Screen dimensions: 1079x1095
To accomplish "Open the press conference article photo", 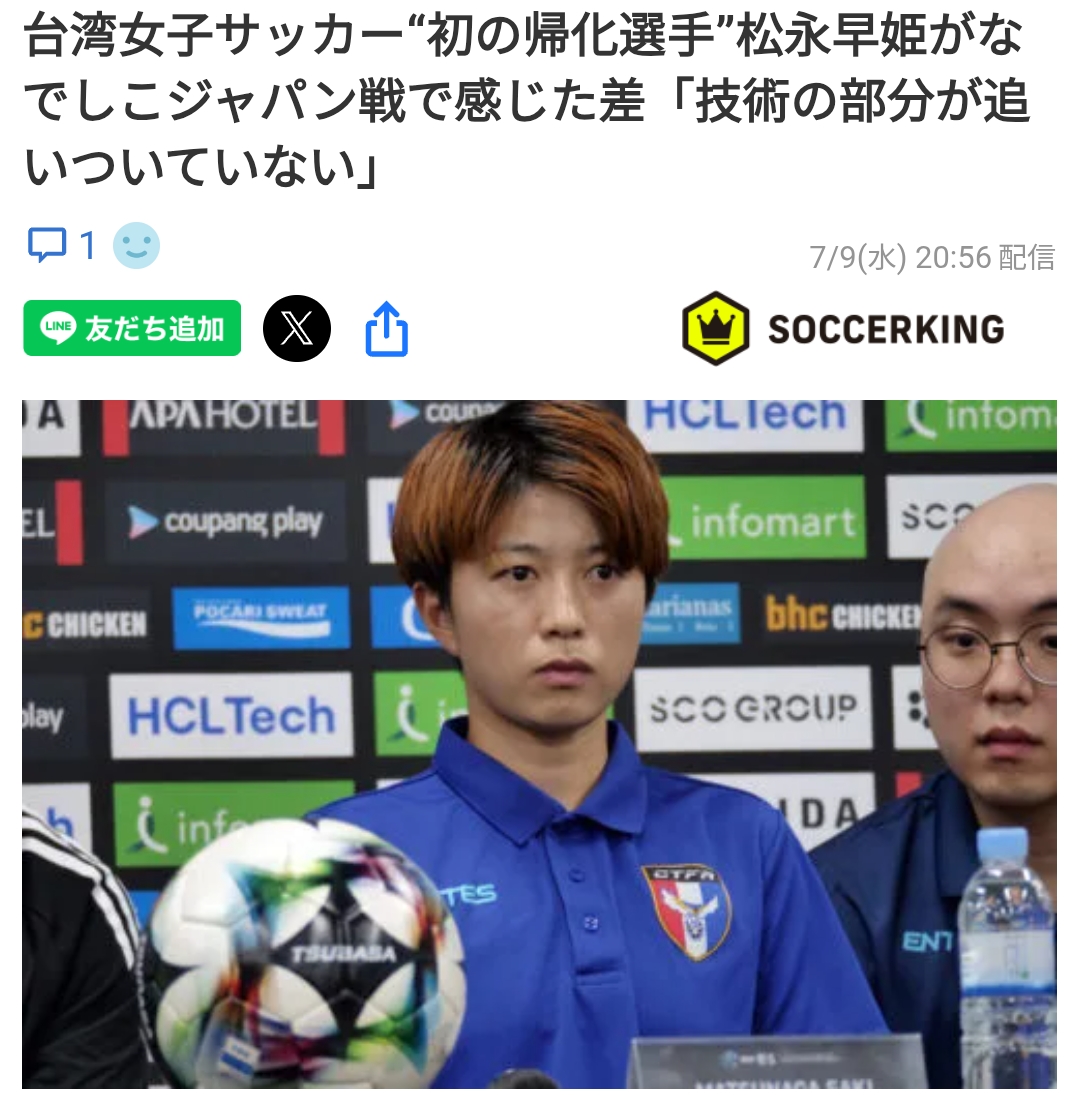I will pyautogui.click(x=539, y=744).
